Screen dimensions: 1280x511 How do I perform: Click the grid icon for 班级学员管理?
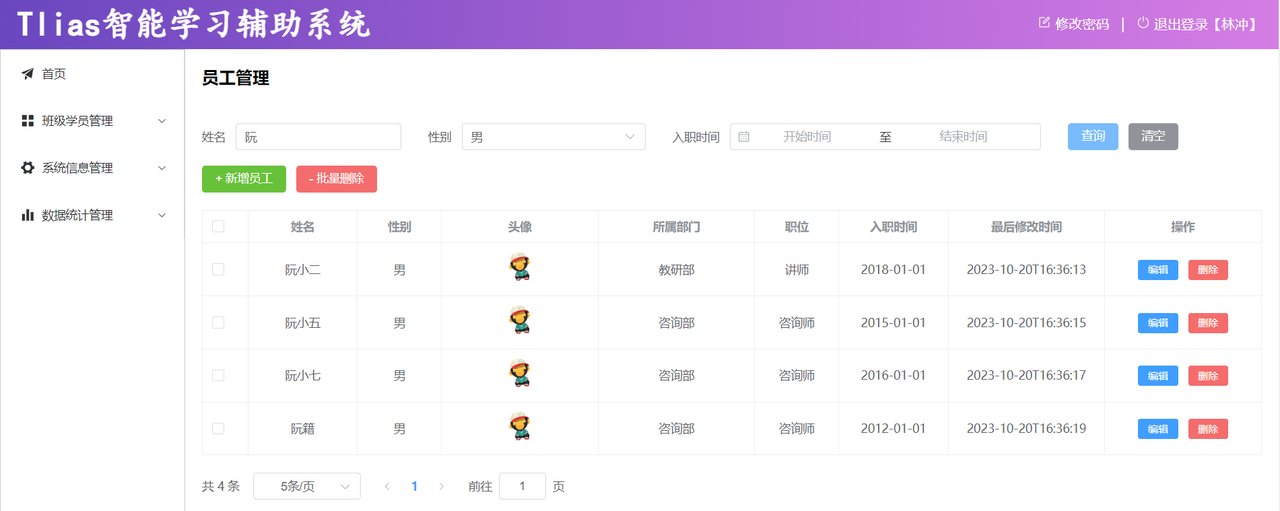[28, 121]
